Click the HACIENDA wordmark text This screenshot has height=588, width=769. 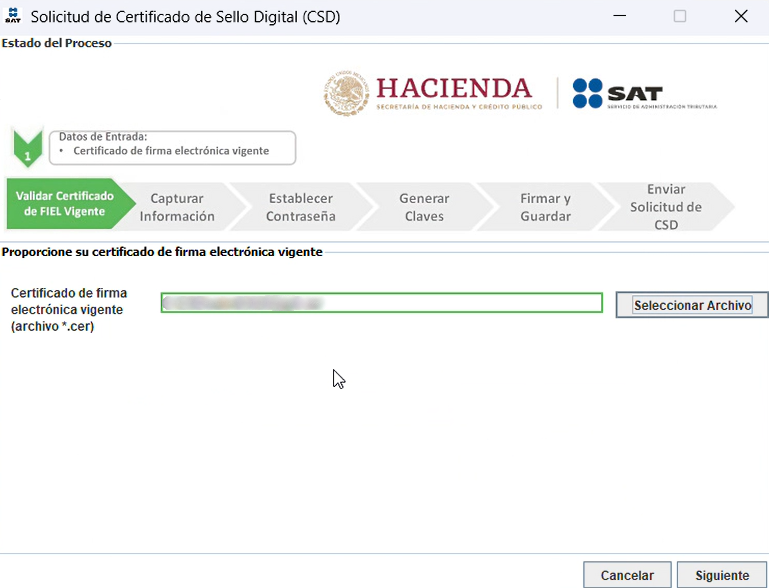tap(454, 88)
